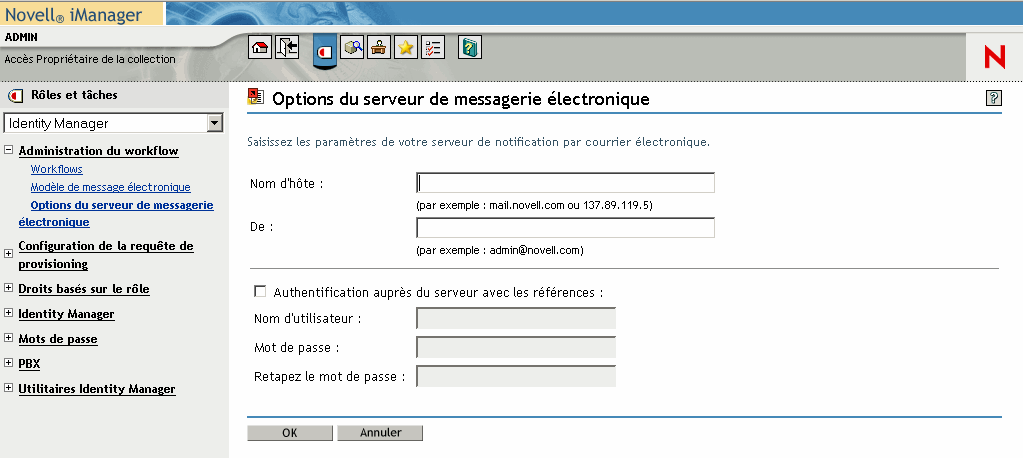Open the page help question mark icon
This screenshot has height=458, width=1023.
tap(994, 99)
